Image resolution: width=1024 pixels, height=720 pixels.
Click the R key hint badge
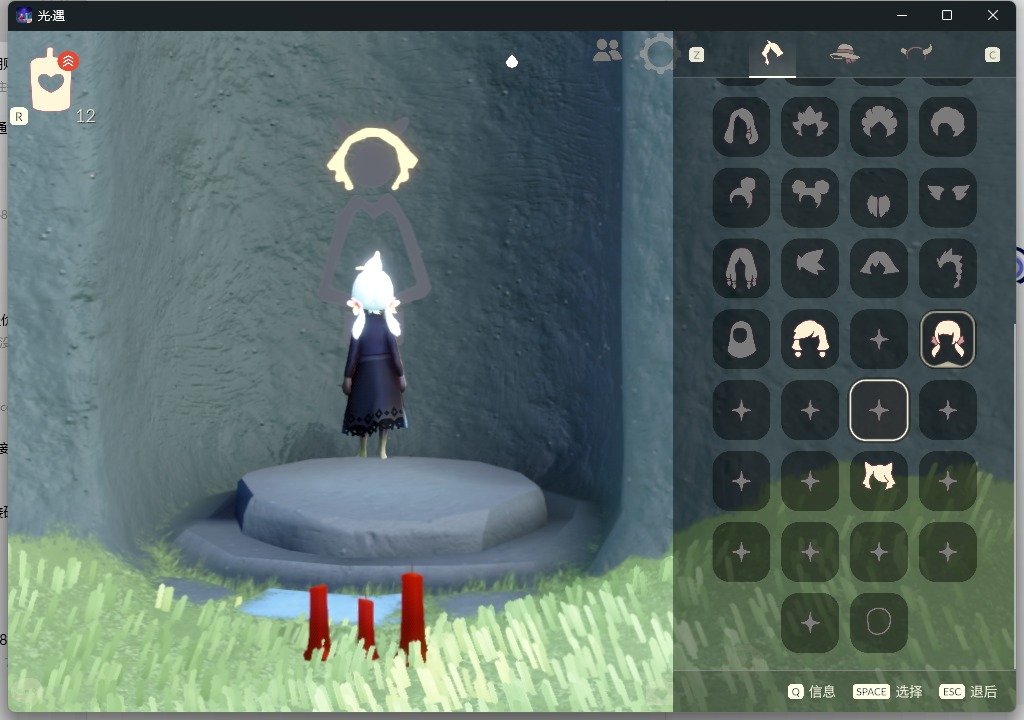[x=19, y=117]
